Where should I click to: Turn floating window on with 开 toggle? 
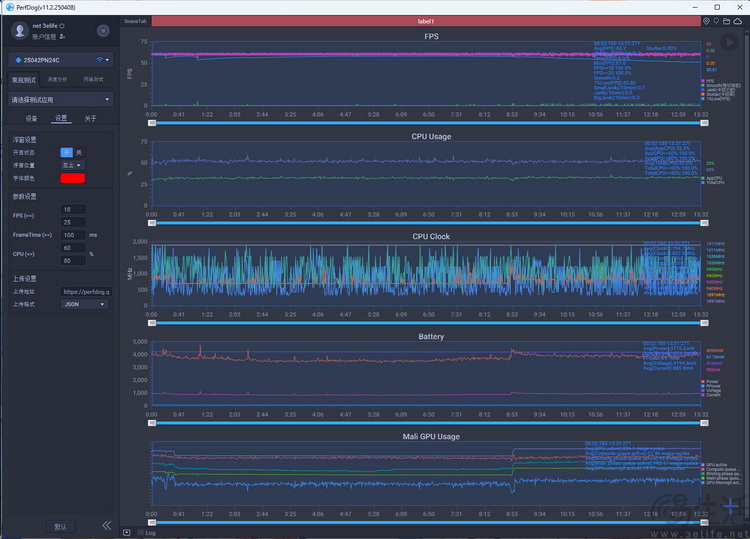(x=66, y=153)
